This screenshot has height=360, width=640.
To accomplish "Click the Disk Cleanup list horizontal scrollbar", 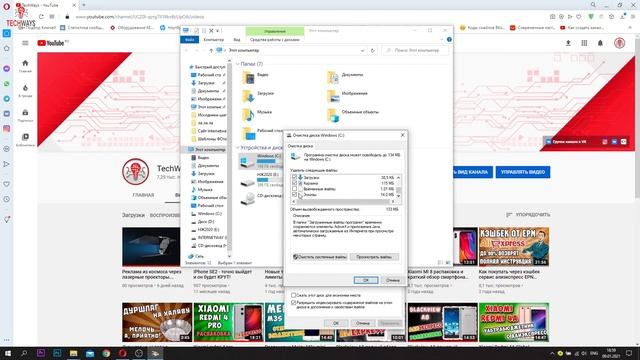I will (x=343, y=202).
